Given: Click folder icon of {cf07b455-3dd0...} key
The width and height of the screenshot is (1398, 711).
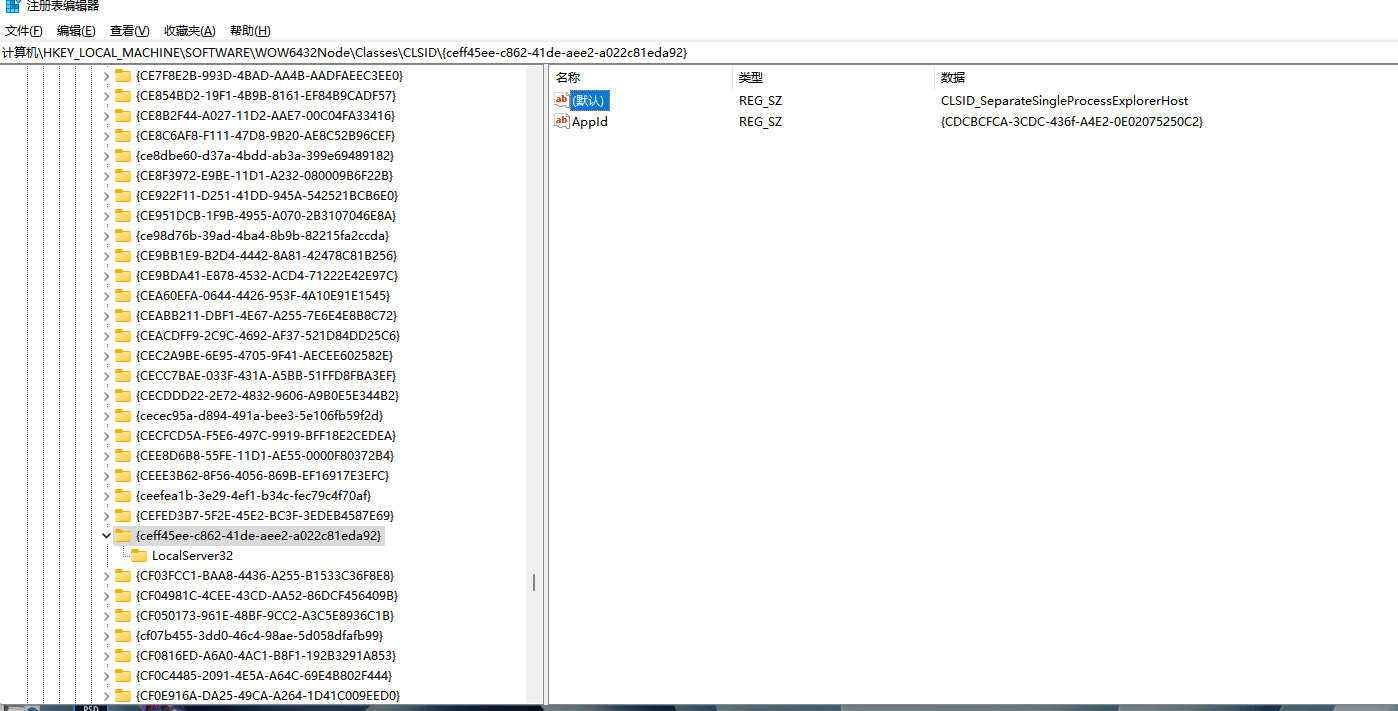Looking at the screenshot, I should tap(122, 635).
